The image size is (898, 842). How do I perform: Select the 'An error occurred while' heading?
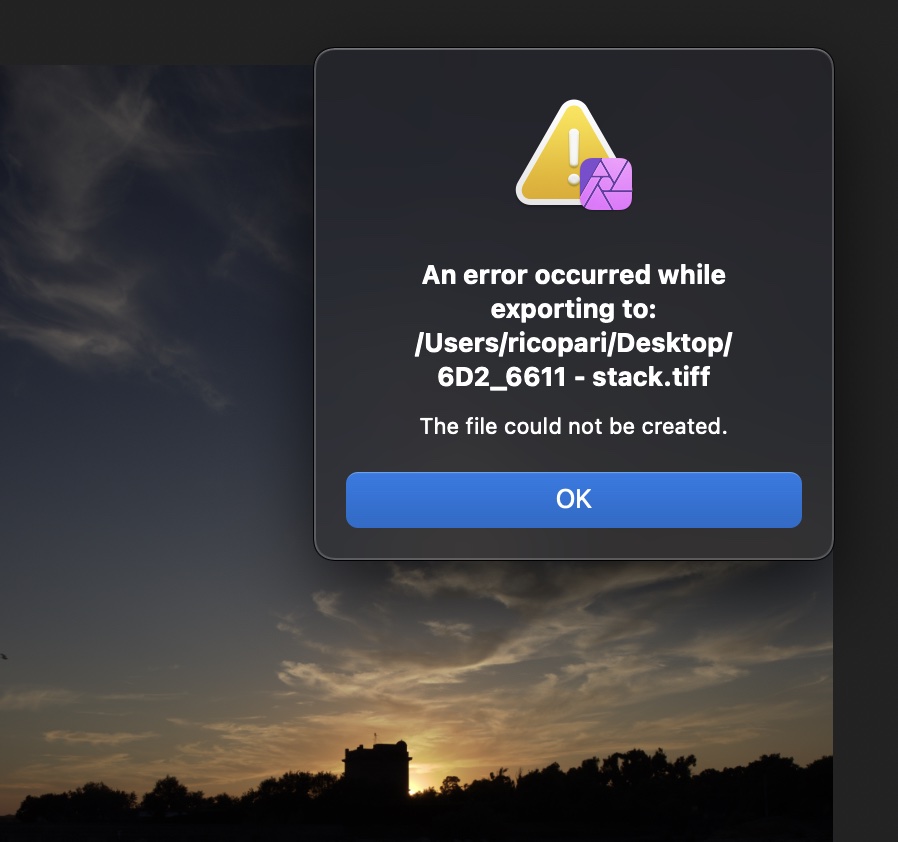(x=573, y=275)
